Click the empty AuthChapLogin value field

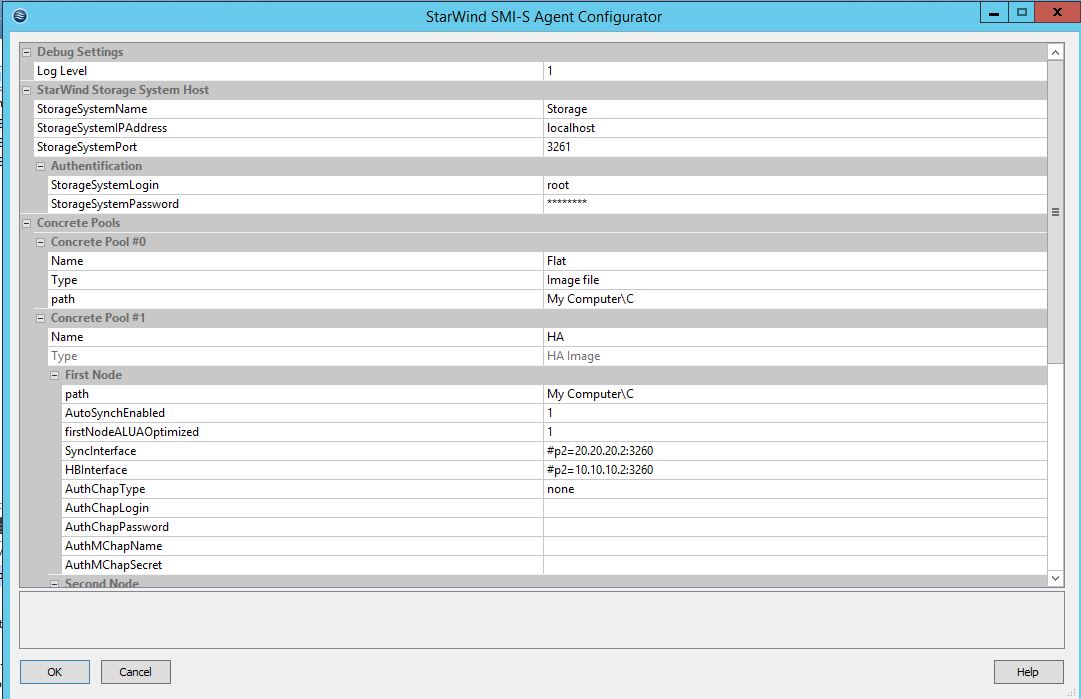[795, 508]
